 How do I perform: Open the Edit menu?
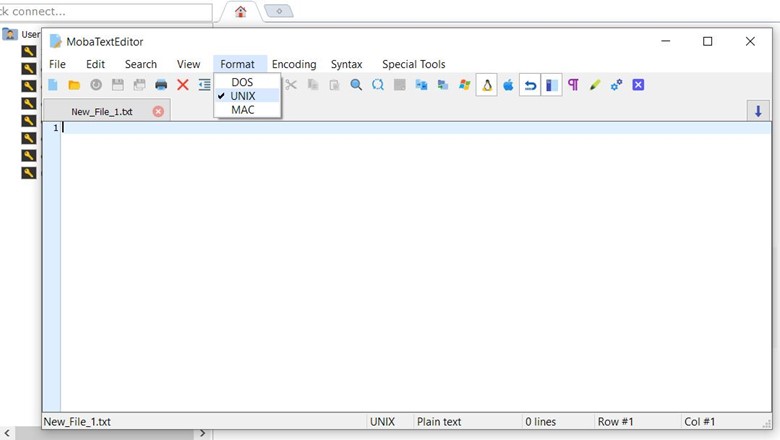(x=96, y=64)
